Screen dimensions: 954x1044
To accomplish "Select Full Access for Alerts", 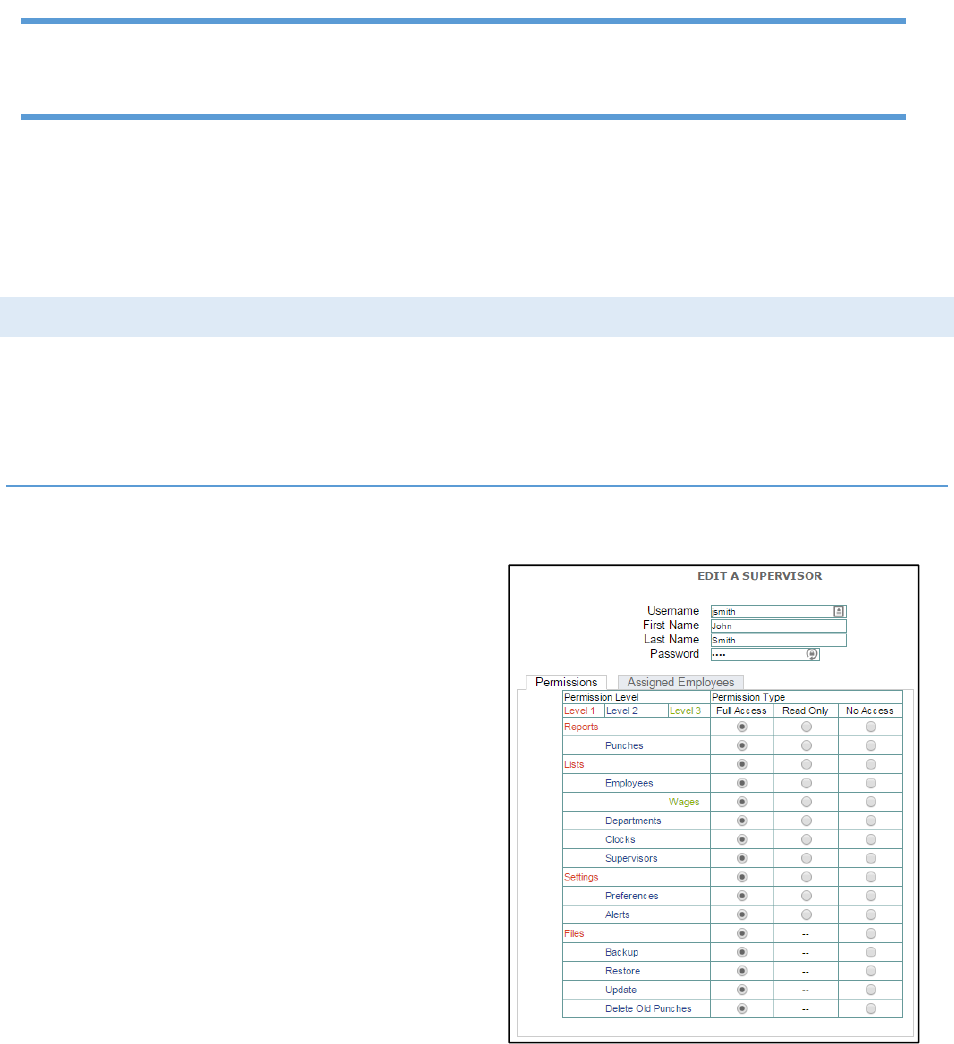I will (x=742, y=915).
